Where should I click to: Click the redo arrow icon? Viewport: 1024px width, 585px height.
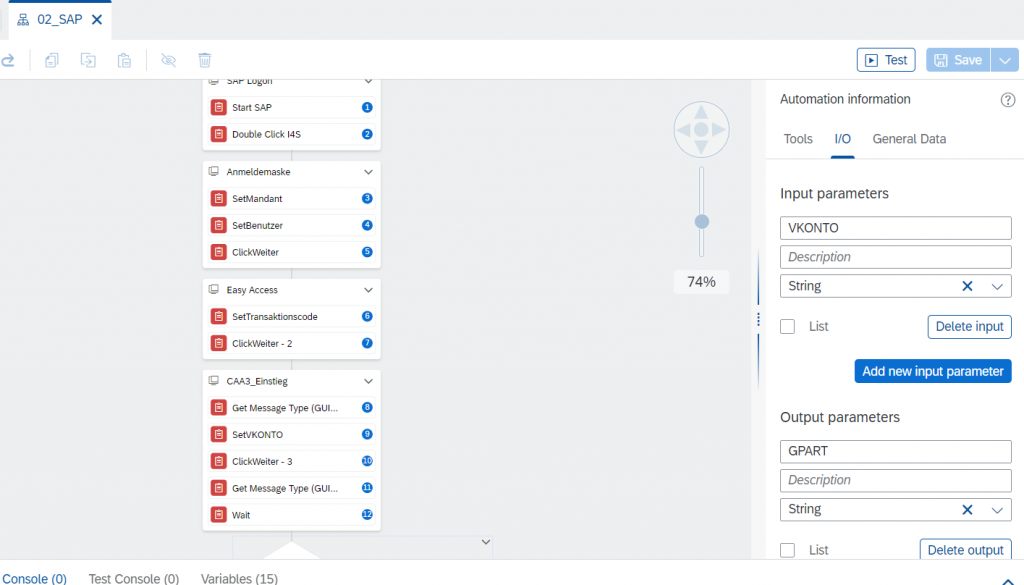click(x=8, y=61)
